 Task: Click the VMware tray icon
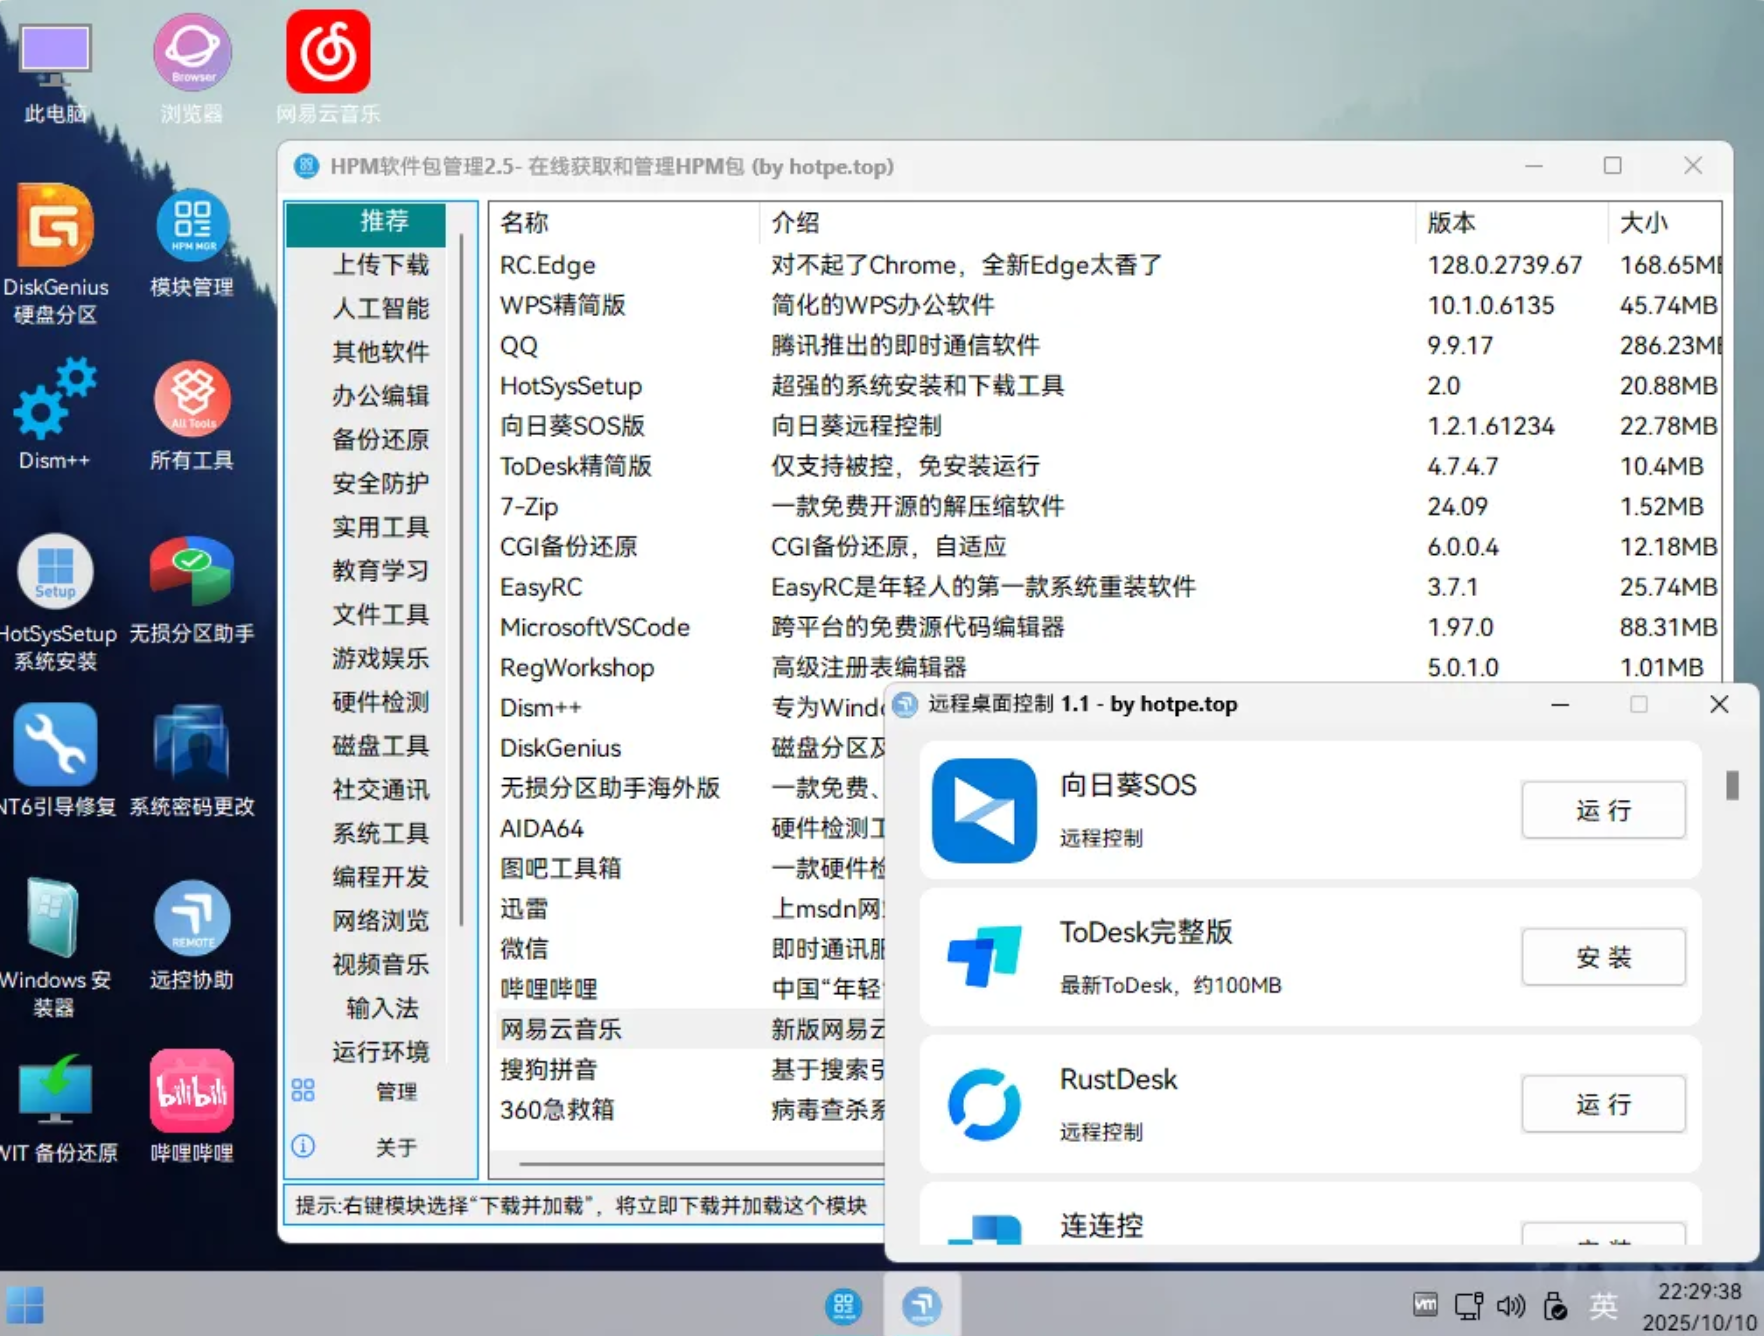[1424, 1305]
